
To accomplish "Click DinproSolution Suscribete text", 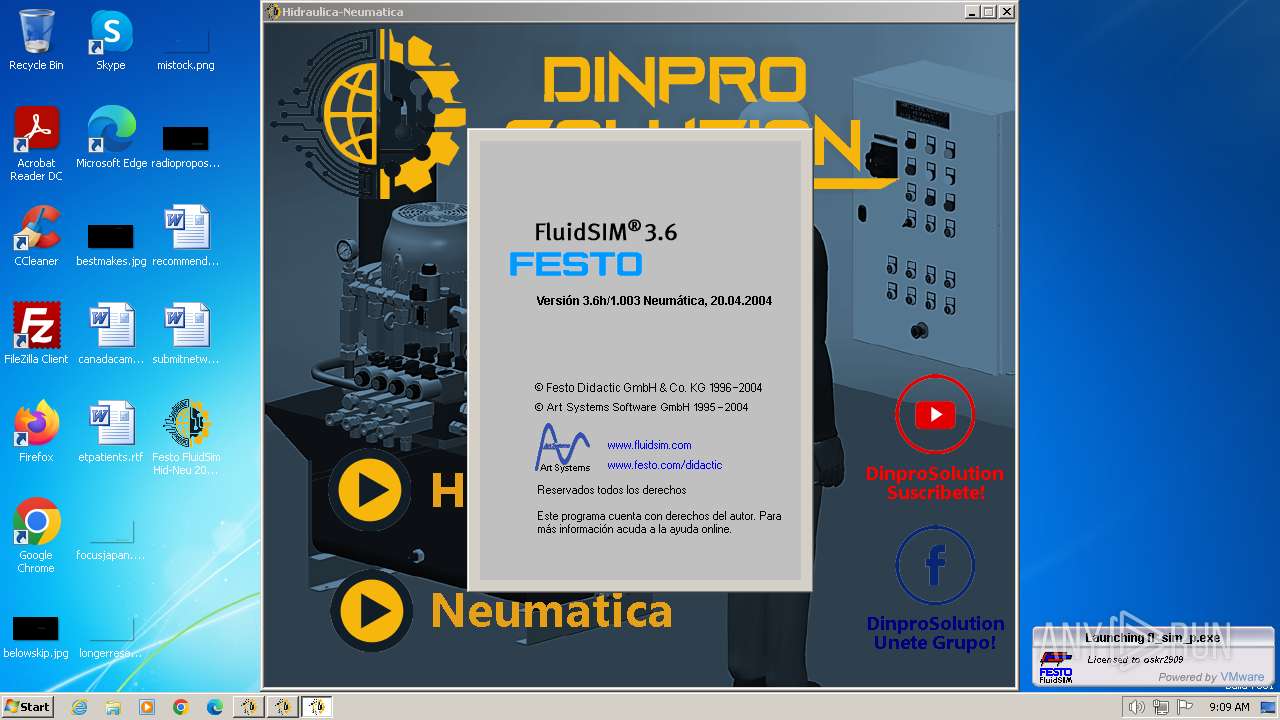I will point(935,483).
